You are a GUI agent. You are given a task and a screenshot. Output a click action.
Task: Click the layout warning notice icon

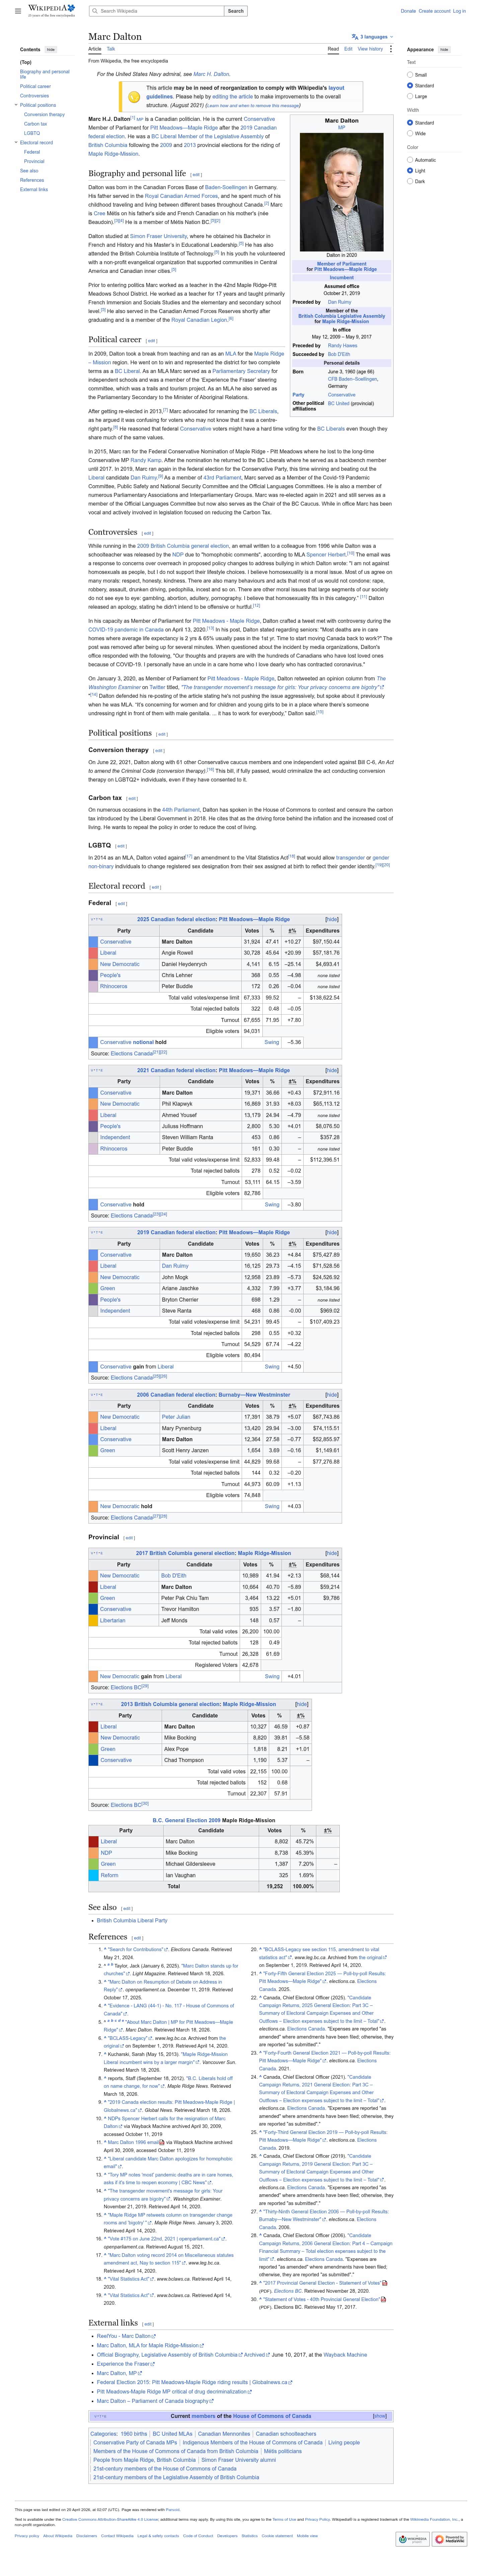[x=134, y=97]
